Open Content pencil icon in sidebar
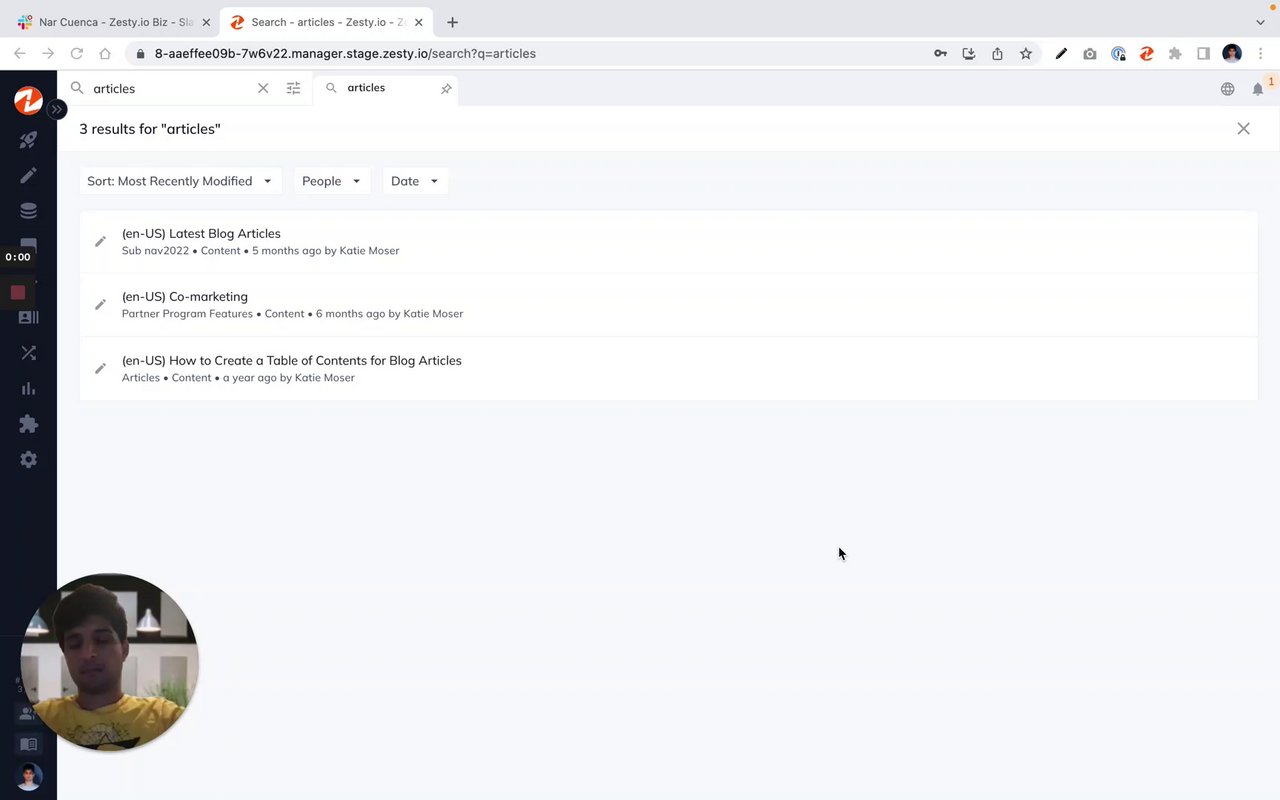This screenshot has width=1280, height=800. pyautogui.click(x=28, y=175)
